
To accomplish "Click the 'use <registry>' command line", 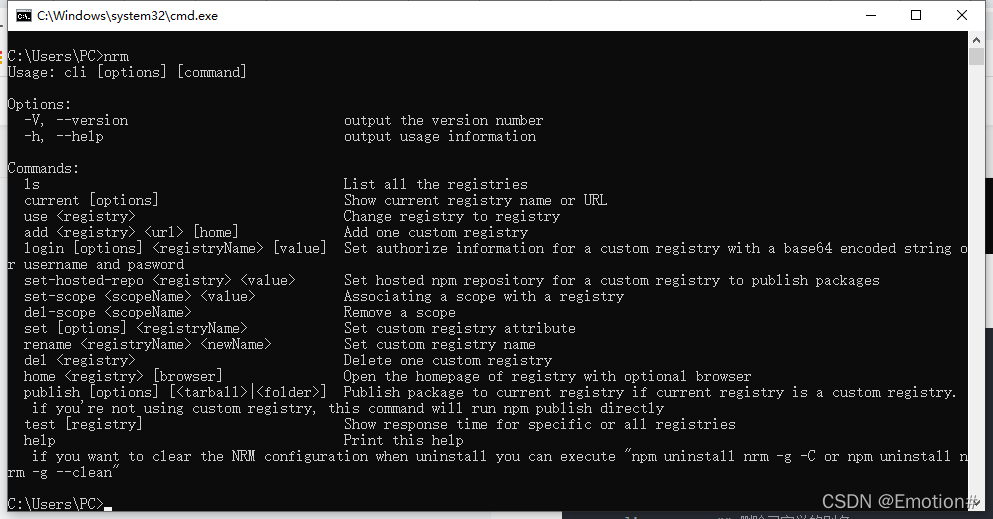I will pyautogui.click(x=80, y=216).
